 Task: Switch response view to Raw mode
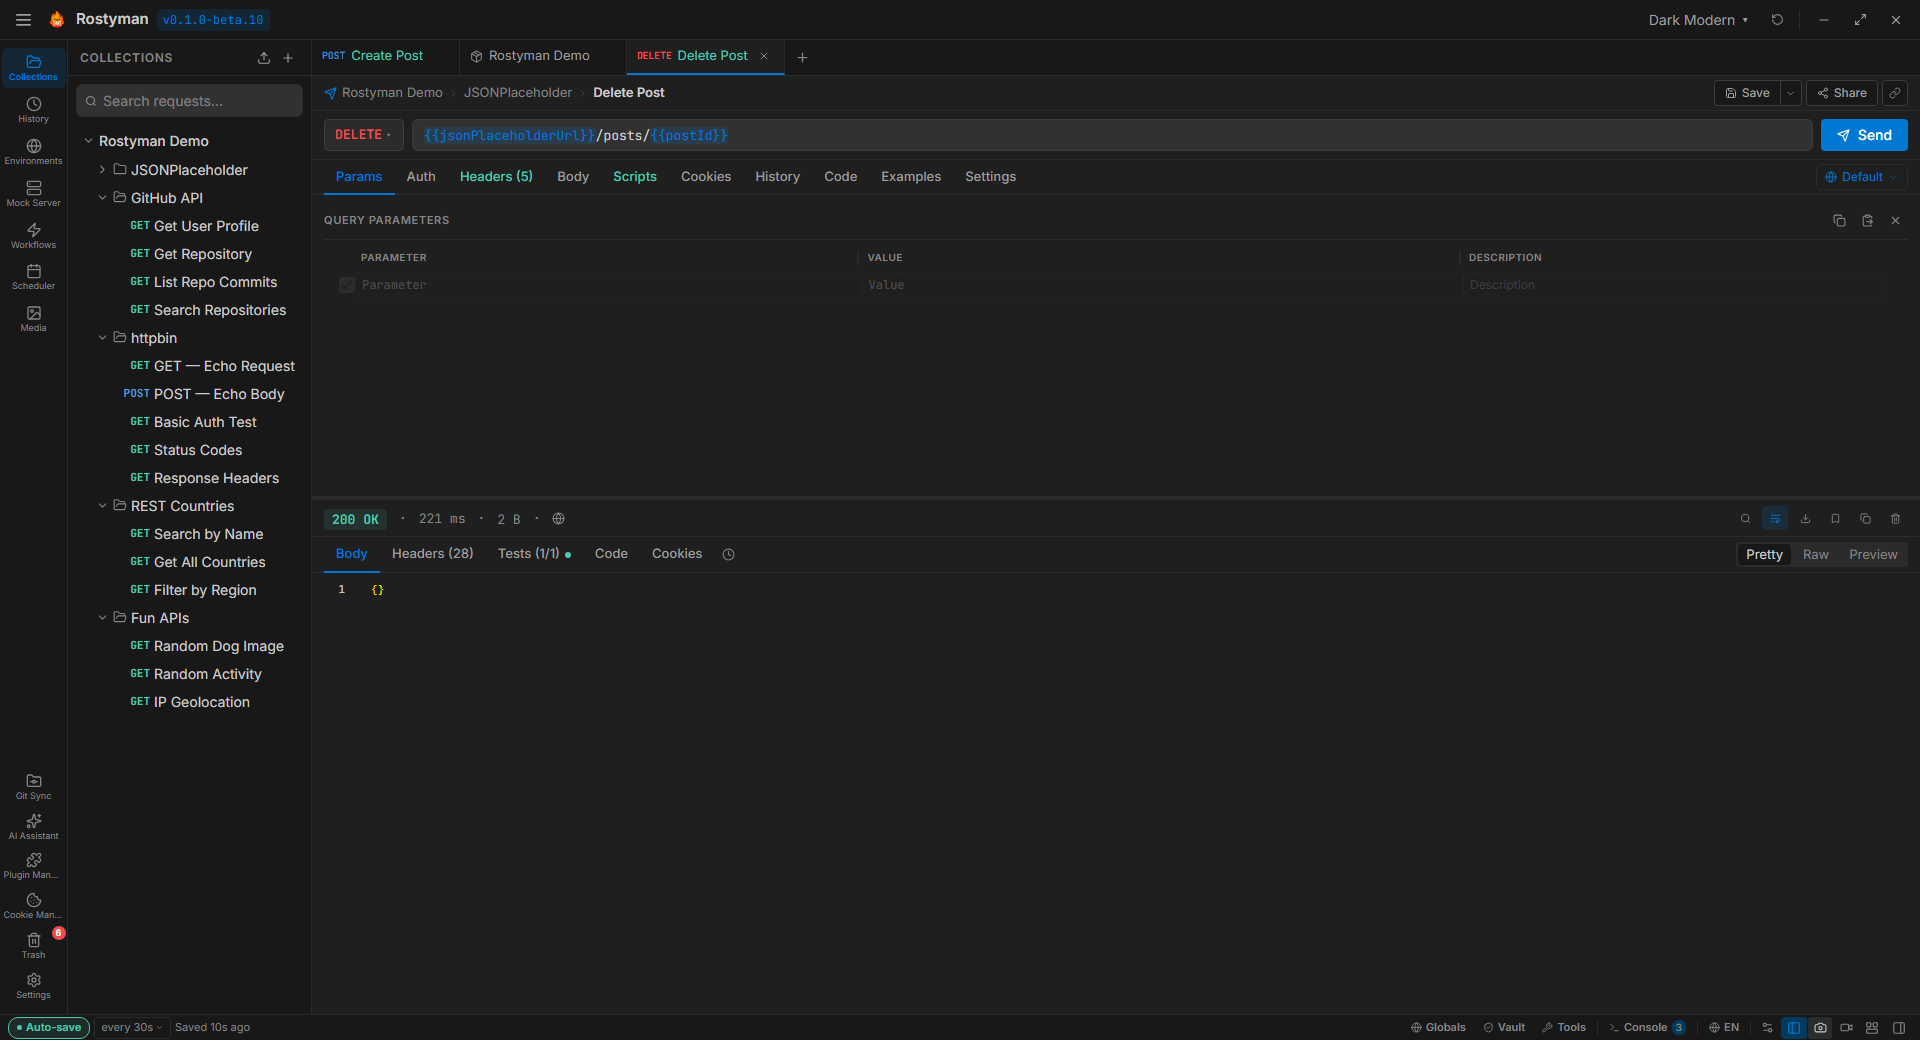(1815, 554)
